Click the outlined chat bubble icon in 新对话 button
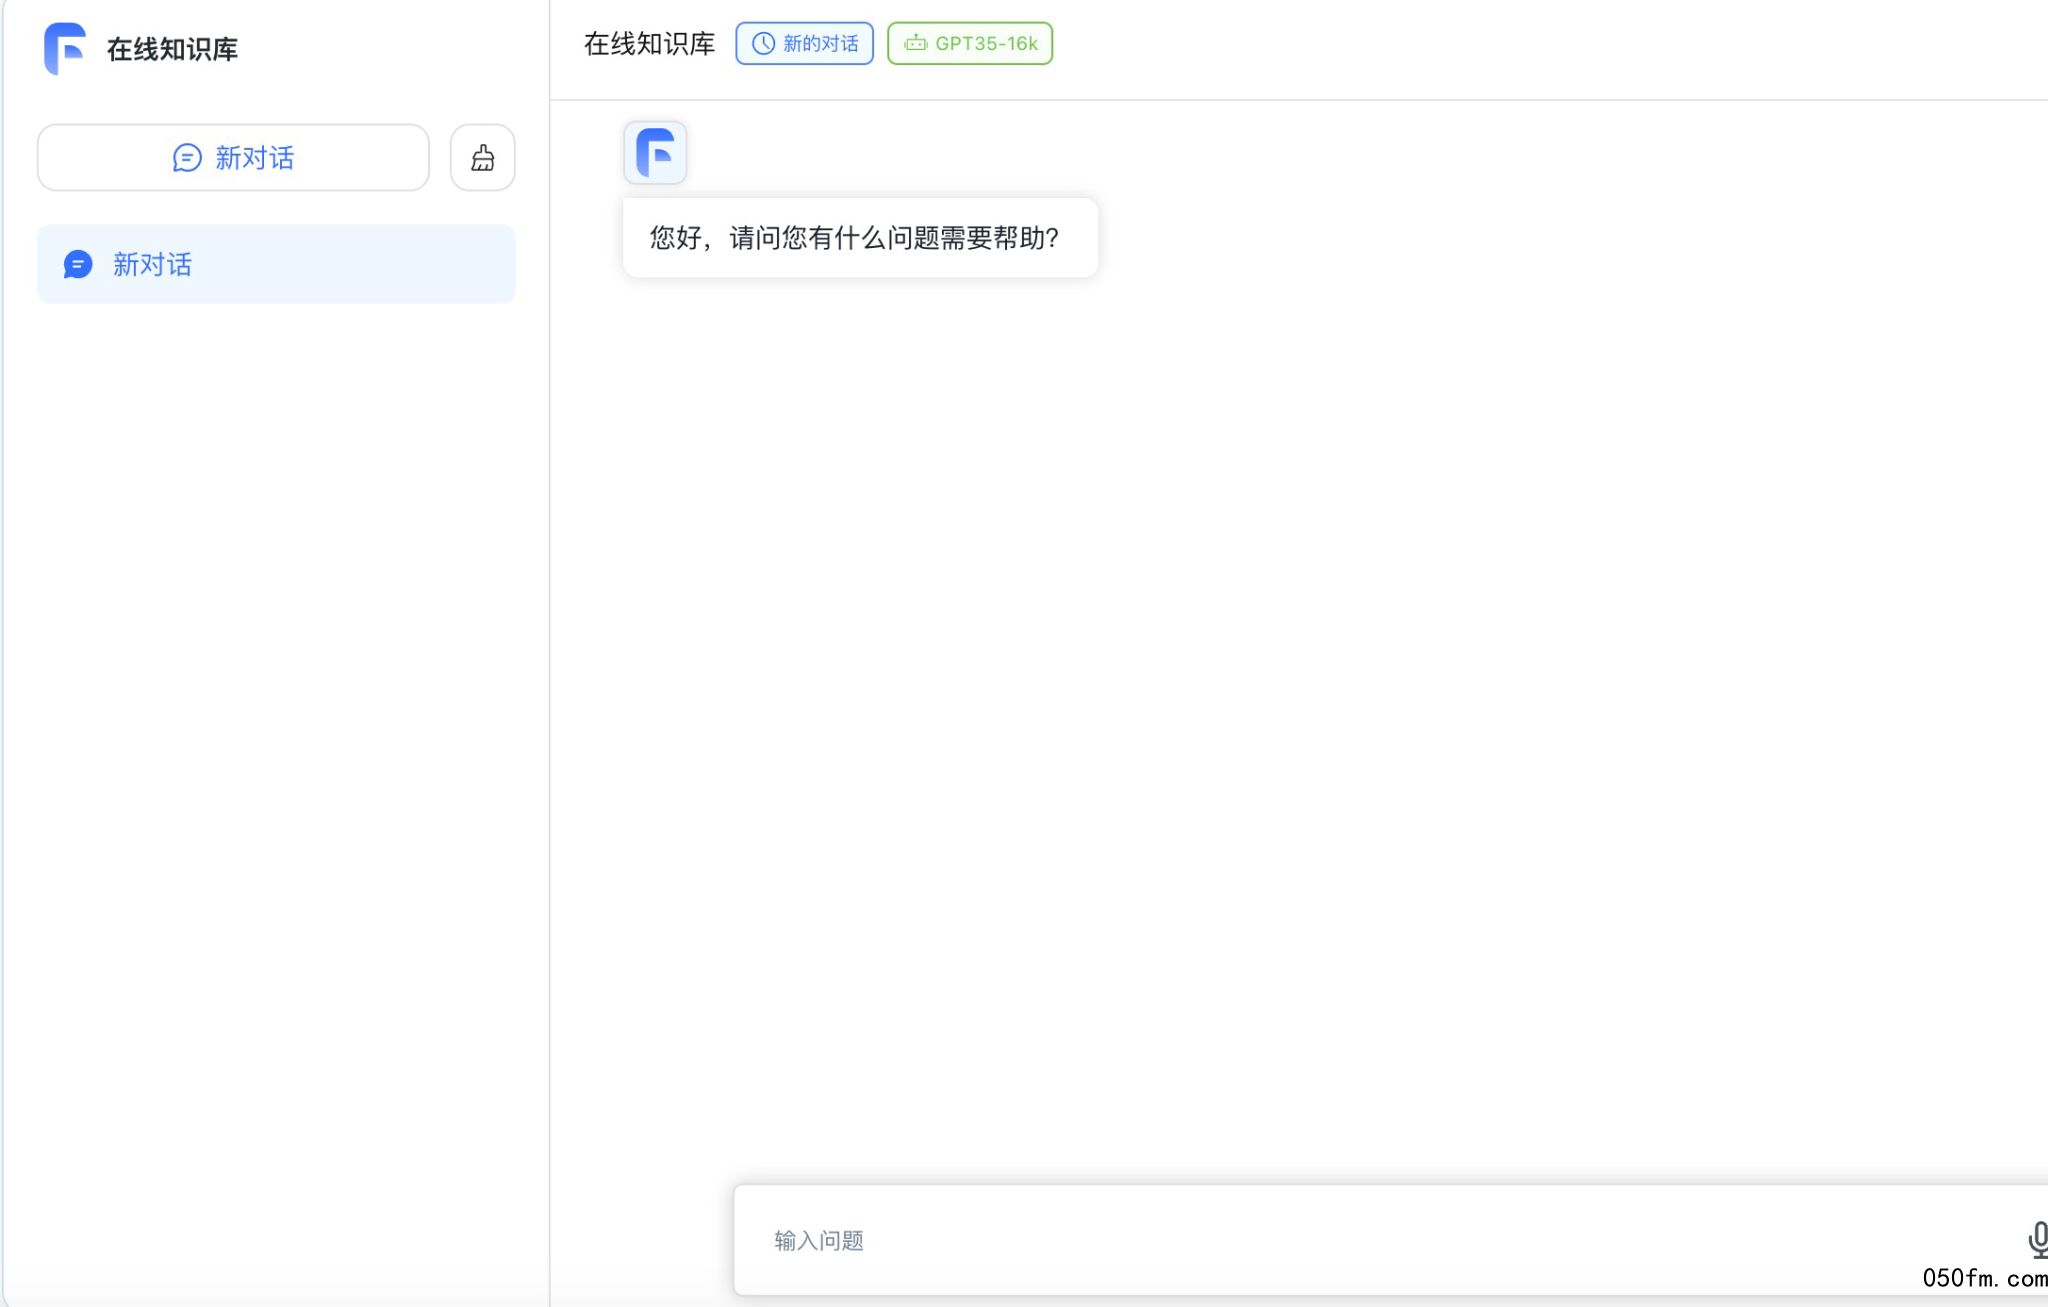The height and width of the screenshot is (1307, 2048). click(x=187, y=158)
